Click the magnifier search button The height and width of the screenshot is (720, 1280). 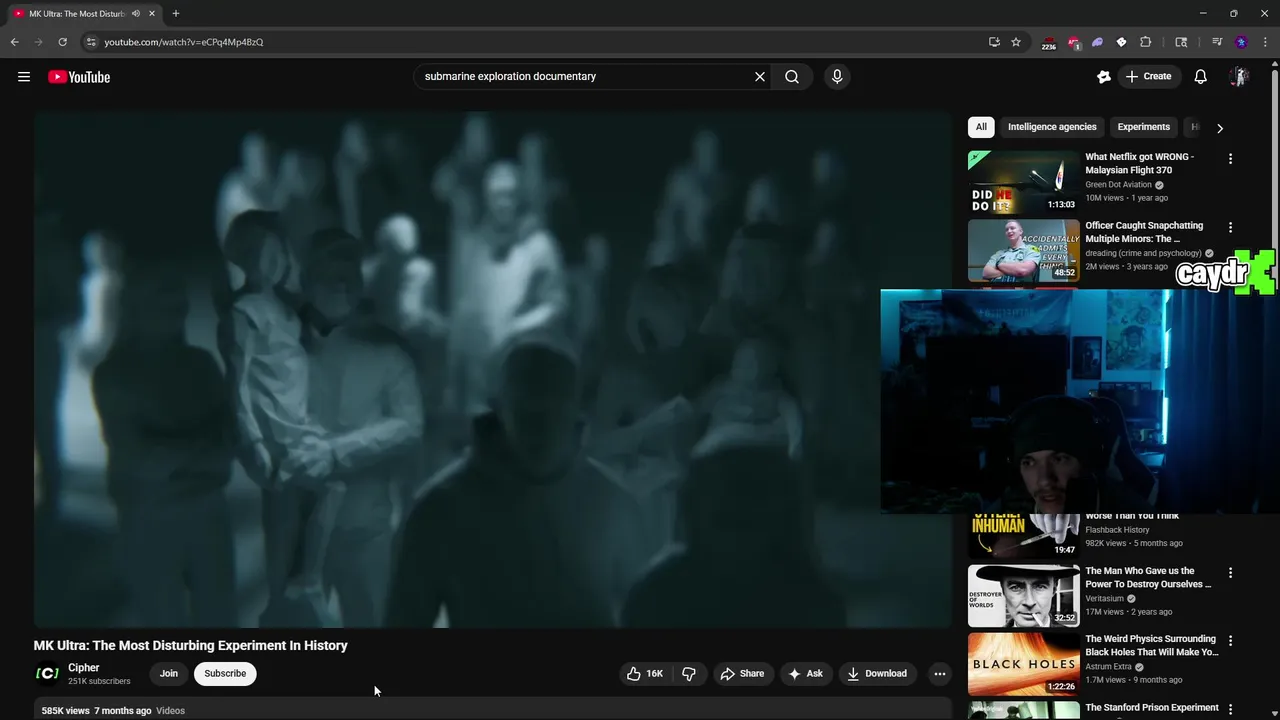tap(792, 76)
